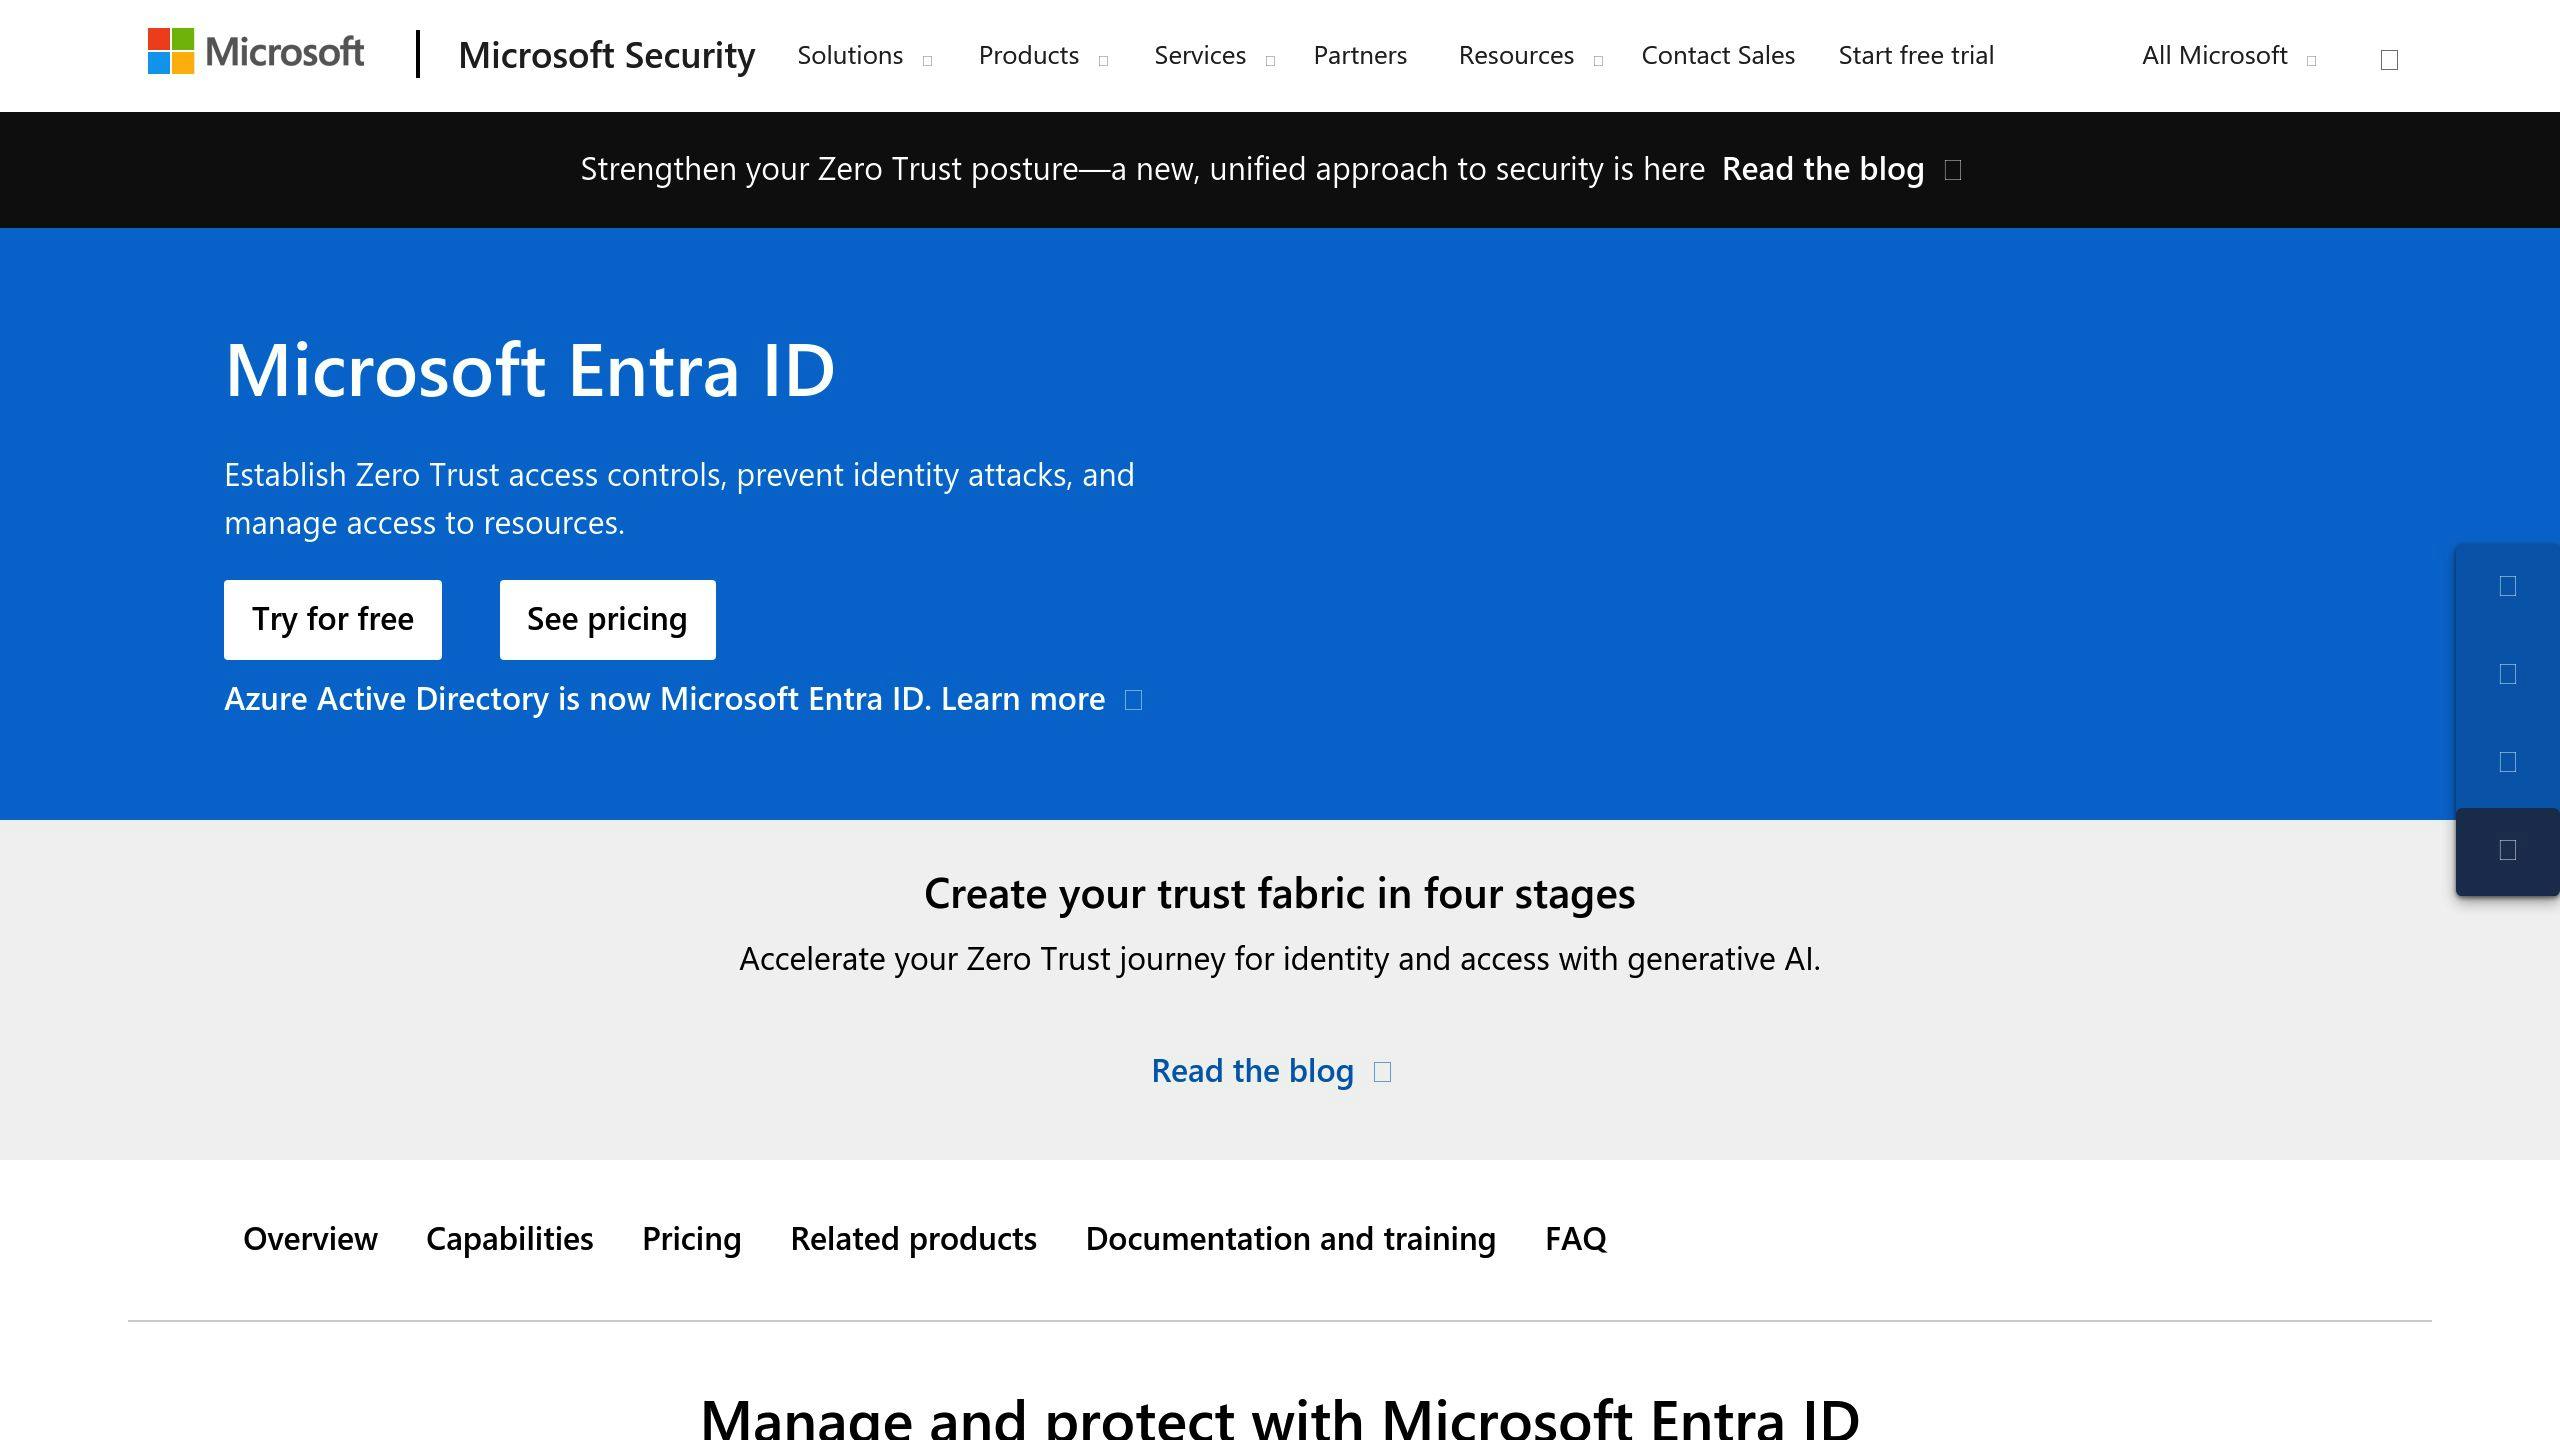The width and height of the screenshot is (2560, 1440).
Task: Click Read the blog under trust fabric heading
Action: pyautogui.click(x=1271, y=1071)
